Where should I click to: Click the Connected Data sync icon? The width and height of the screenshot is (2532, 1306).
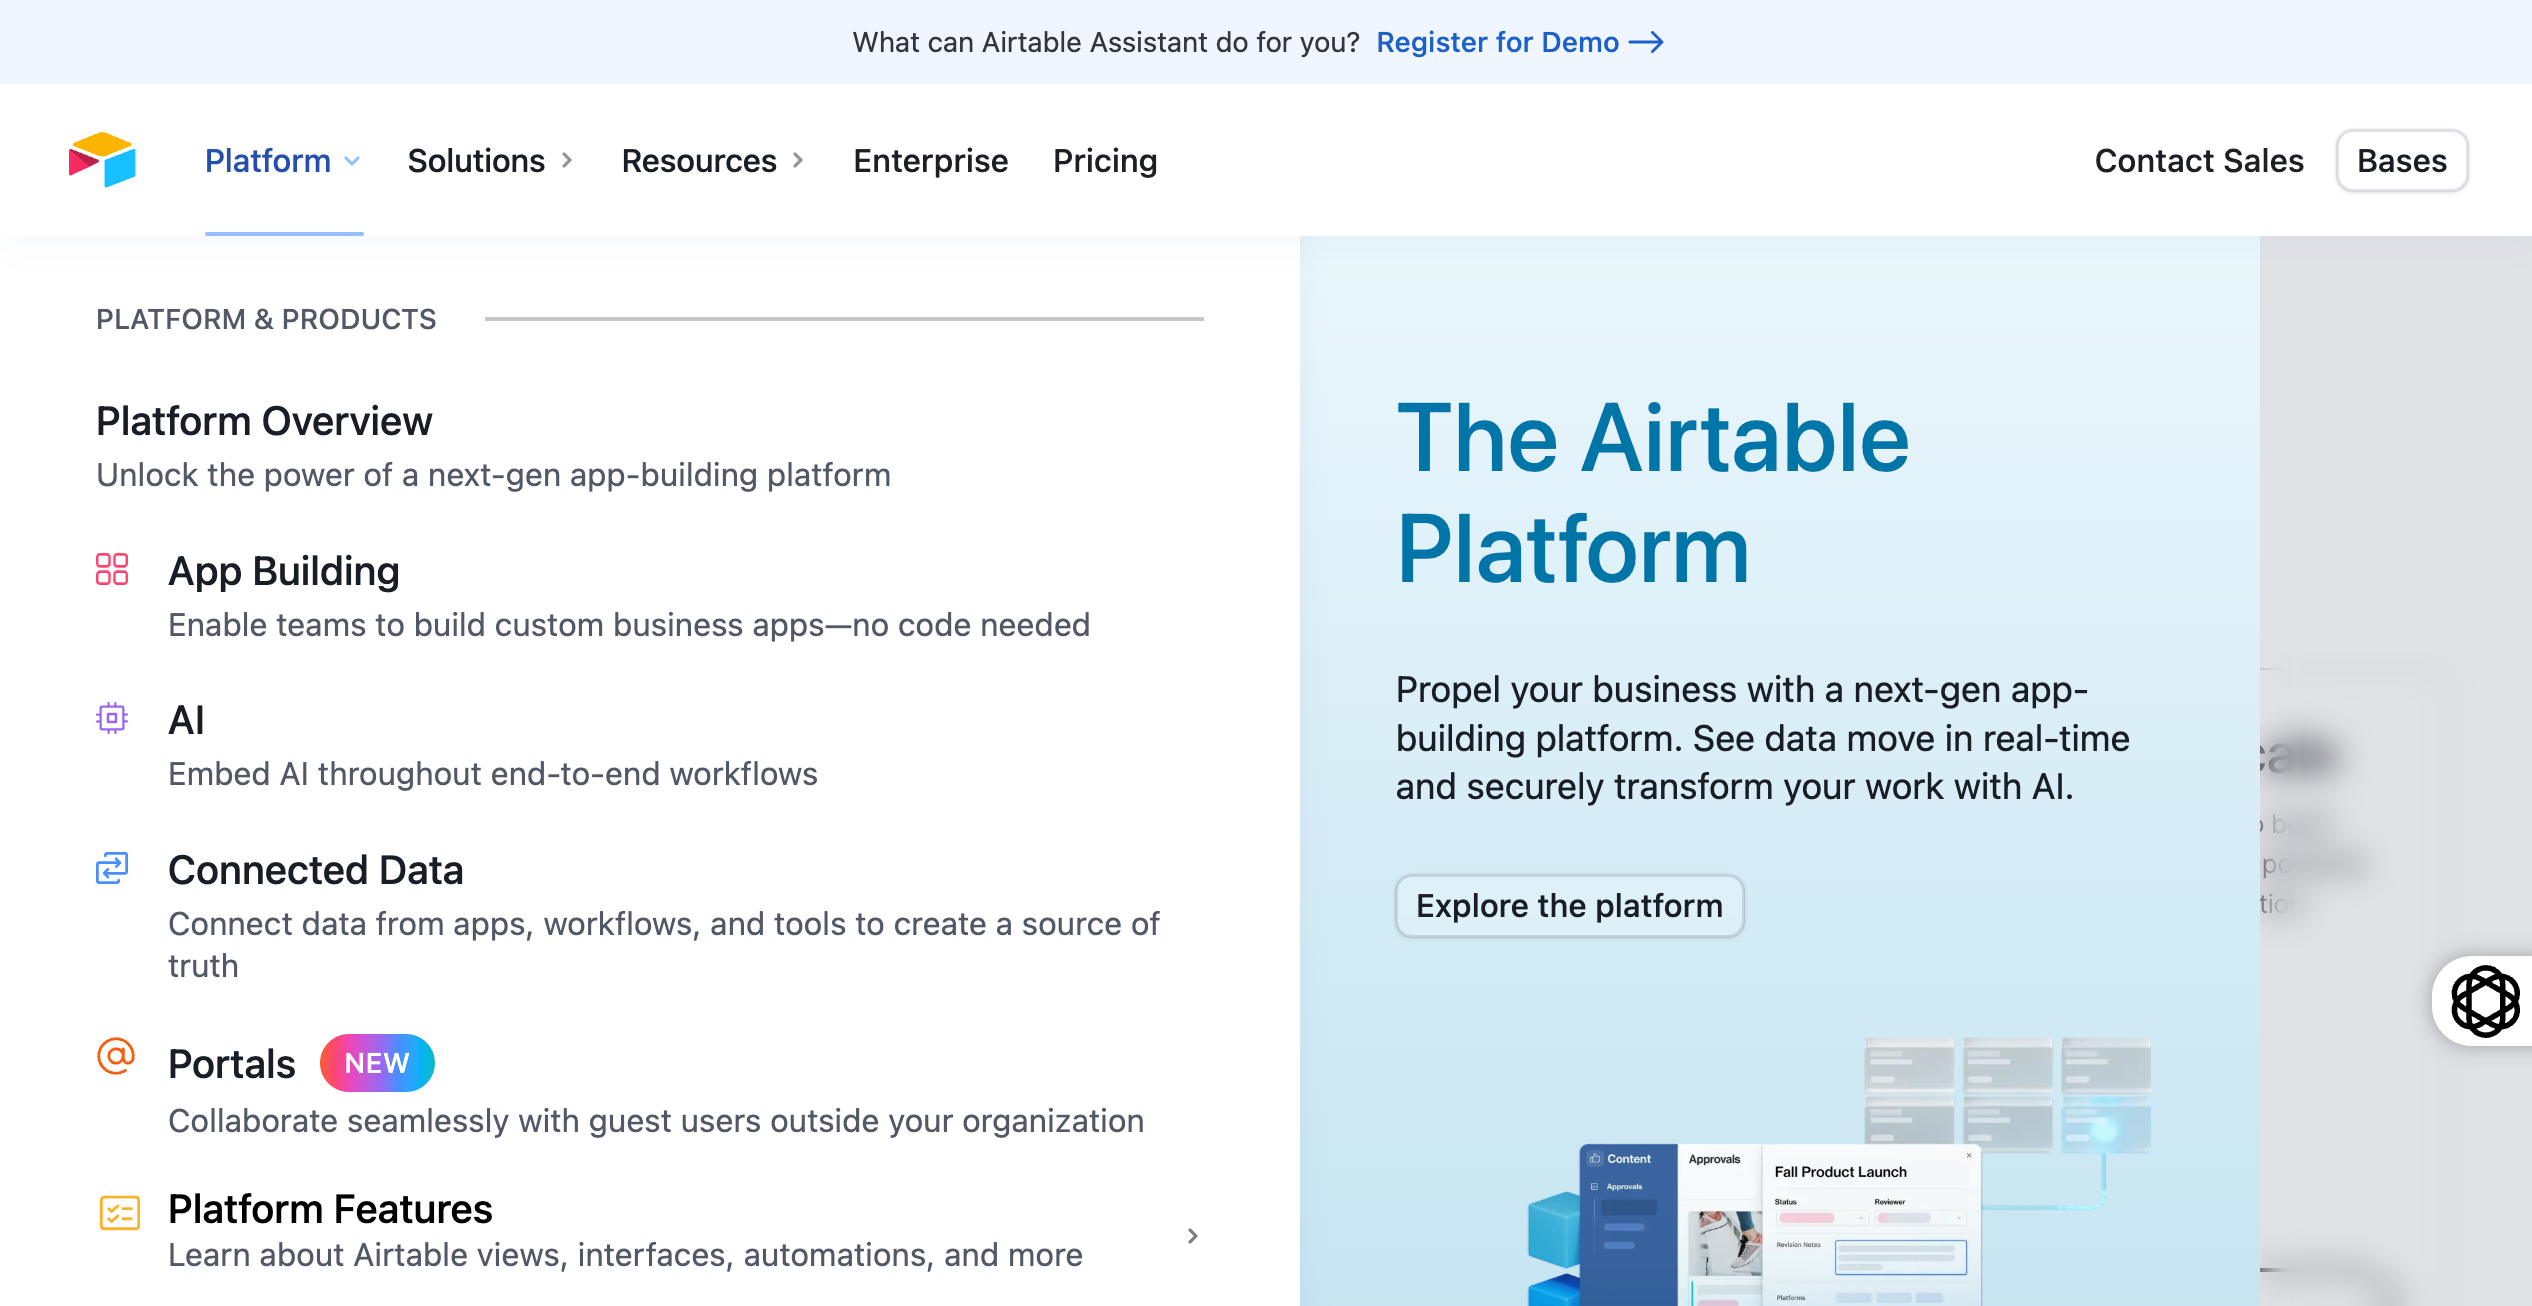pos(112,868)
